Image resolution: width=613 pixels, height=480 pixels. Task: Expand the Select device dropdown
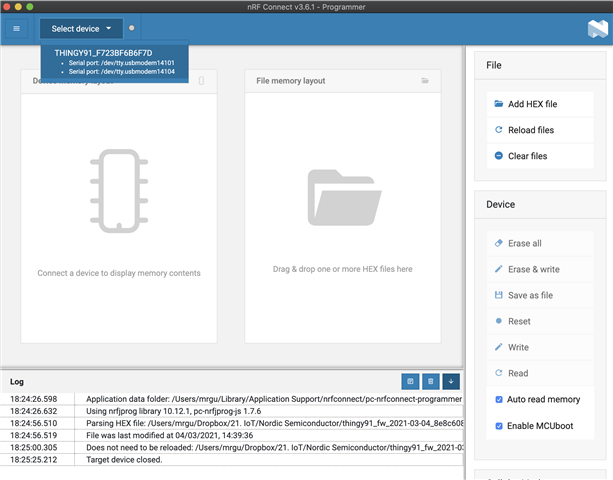coord(81,29)
